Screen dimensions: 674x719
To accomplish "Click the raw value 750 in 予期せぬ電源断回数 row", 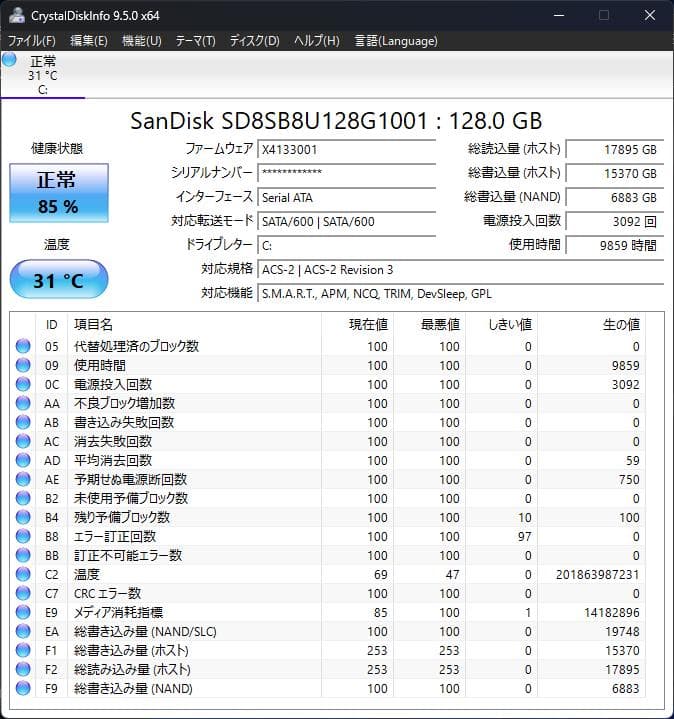I will pos(629,480).
